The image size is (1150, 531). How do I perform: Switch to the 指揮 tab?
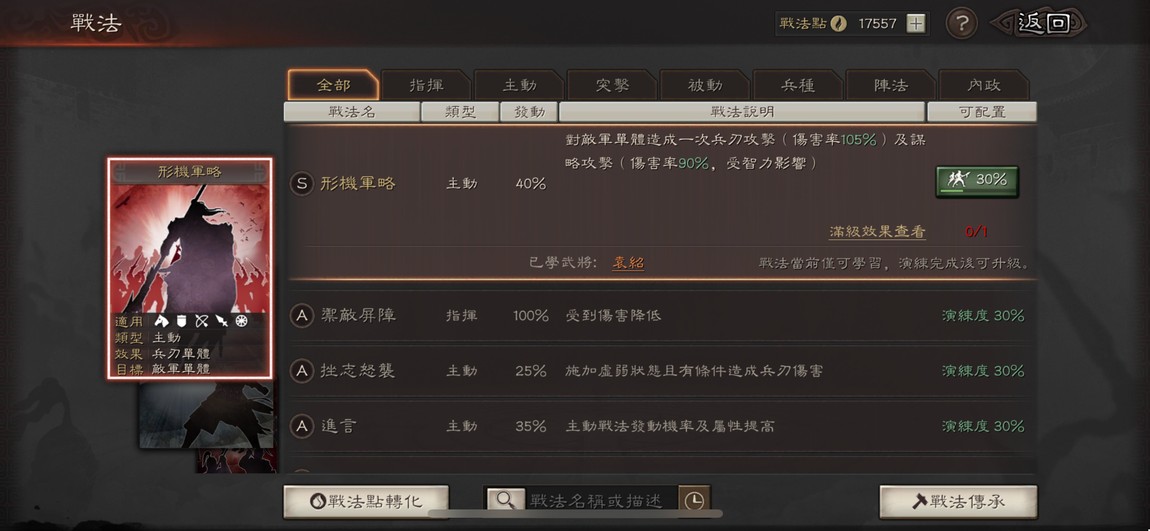(x=426, y=85)
